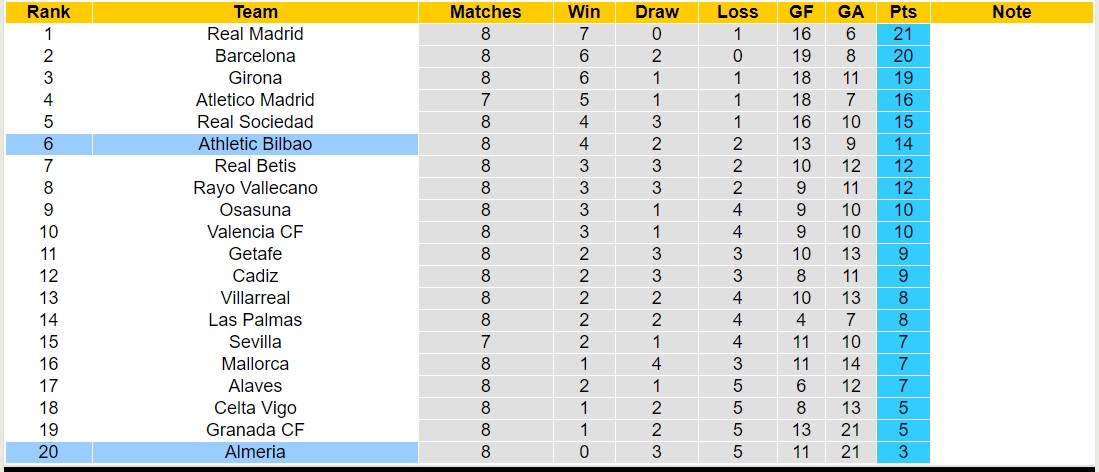This screenshot has height=472, width=1099.
Task: Click the GA column header
Action: [x=851, y=12]
